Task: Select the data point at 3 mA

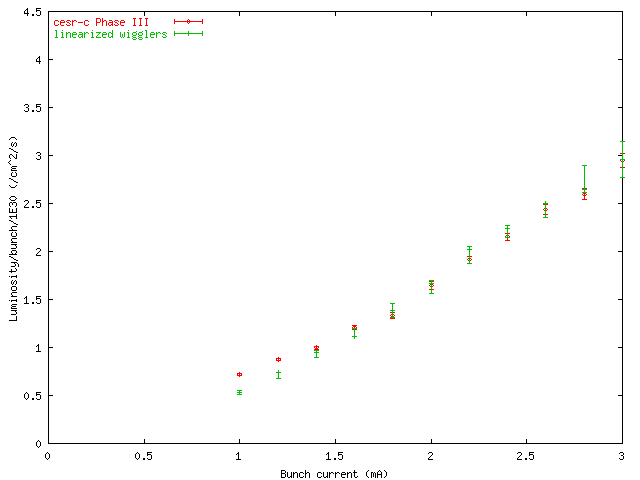Action: (622, 160)
